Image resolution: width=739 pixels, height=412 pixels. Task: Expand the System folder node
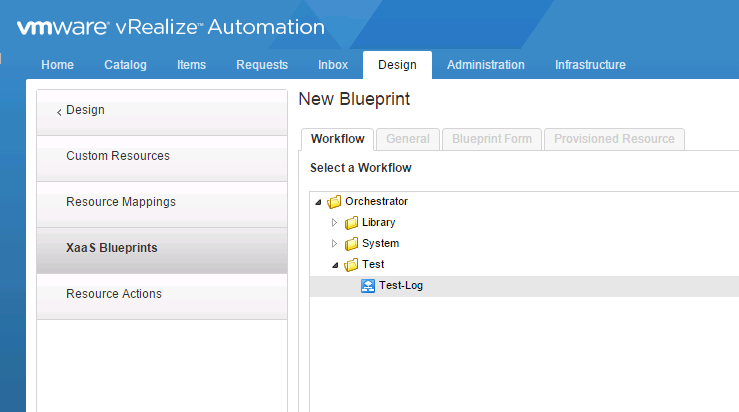point(334,244)
